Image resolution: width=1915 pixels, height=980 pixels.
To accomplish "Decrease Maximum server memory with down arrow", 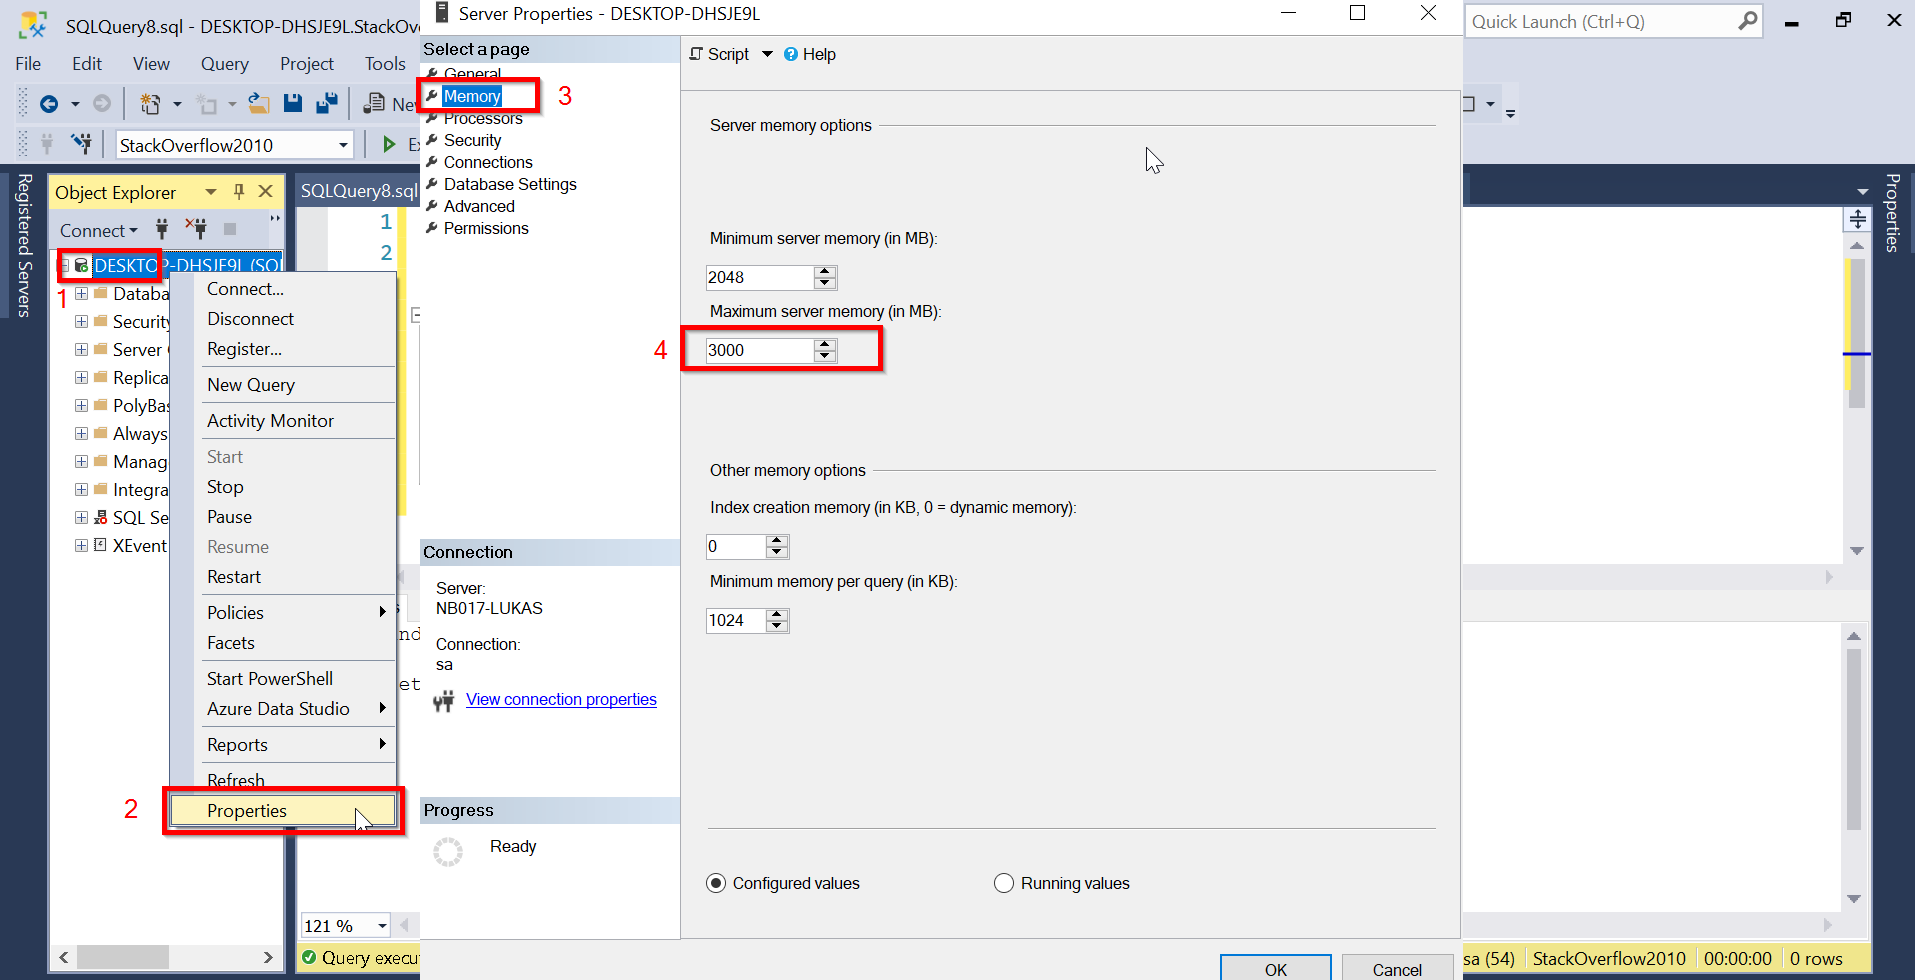I will 825,356.
